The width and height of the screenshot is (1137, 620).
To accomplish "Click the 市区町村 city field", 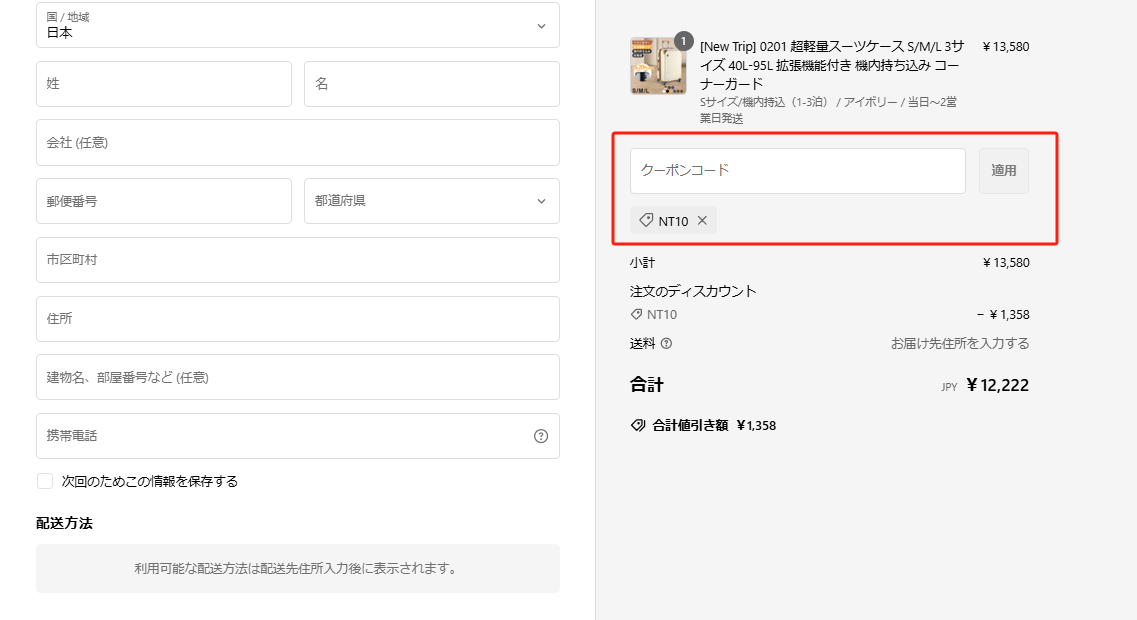I will (x=297, y=260).
